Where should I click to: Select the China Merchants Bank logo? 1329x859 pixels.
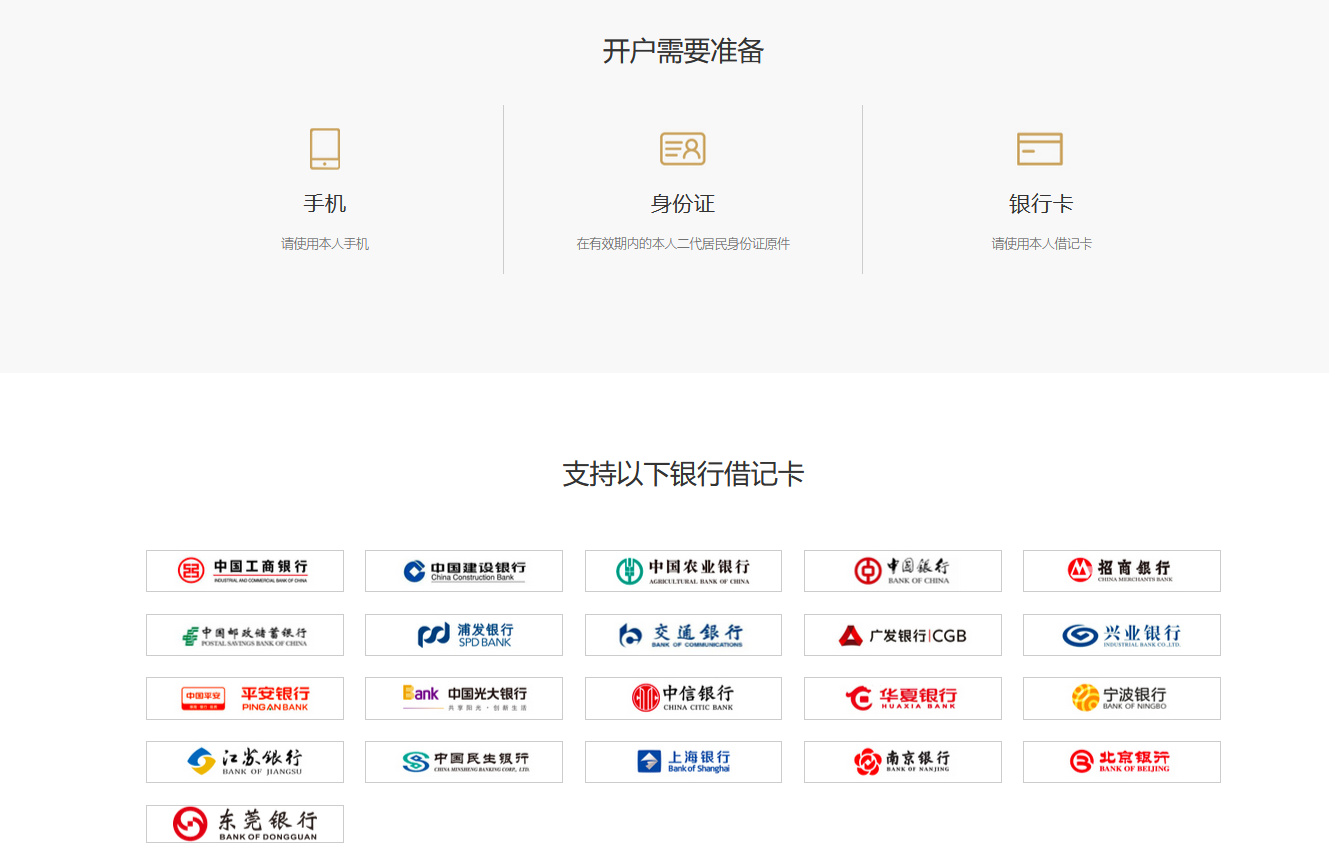point(1121,571)
